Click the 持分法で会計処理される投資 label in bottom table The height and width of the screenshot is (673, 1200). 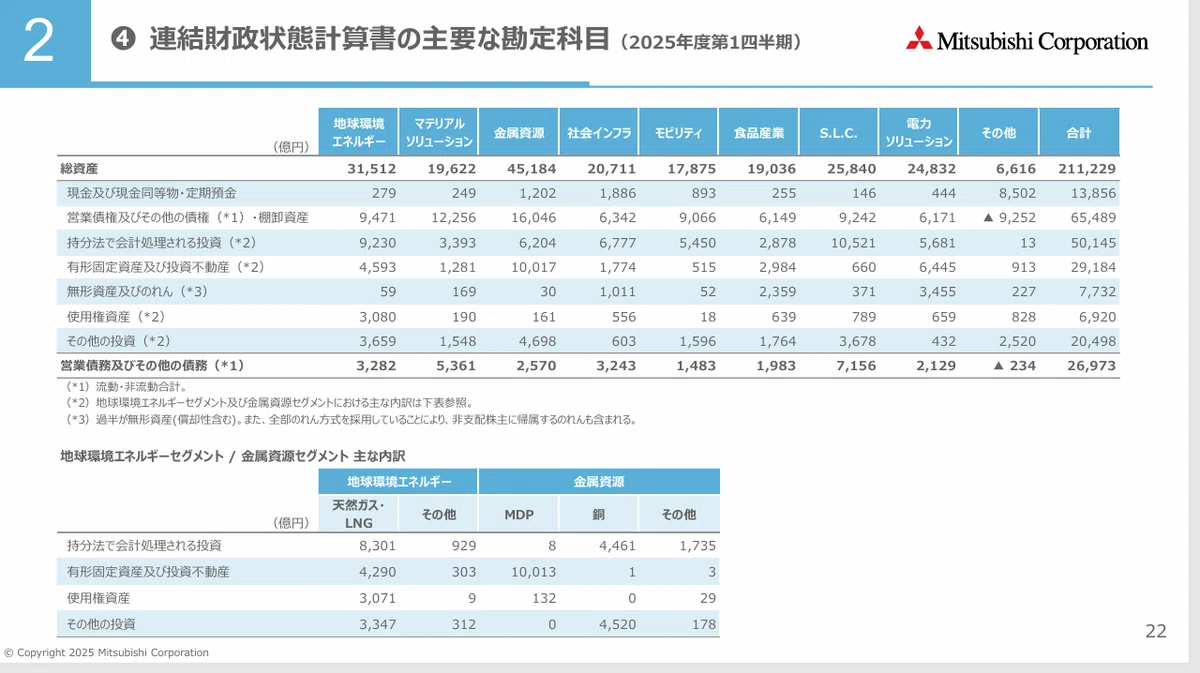point(144,546)
